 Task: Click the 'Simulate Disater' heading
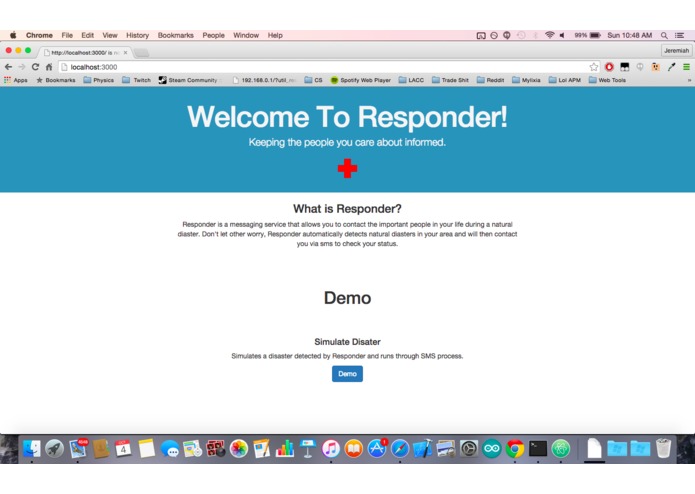click(x=347, y=342)
